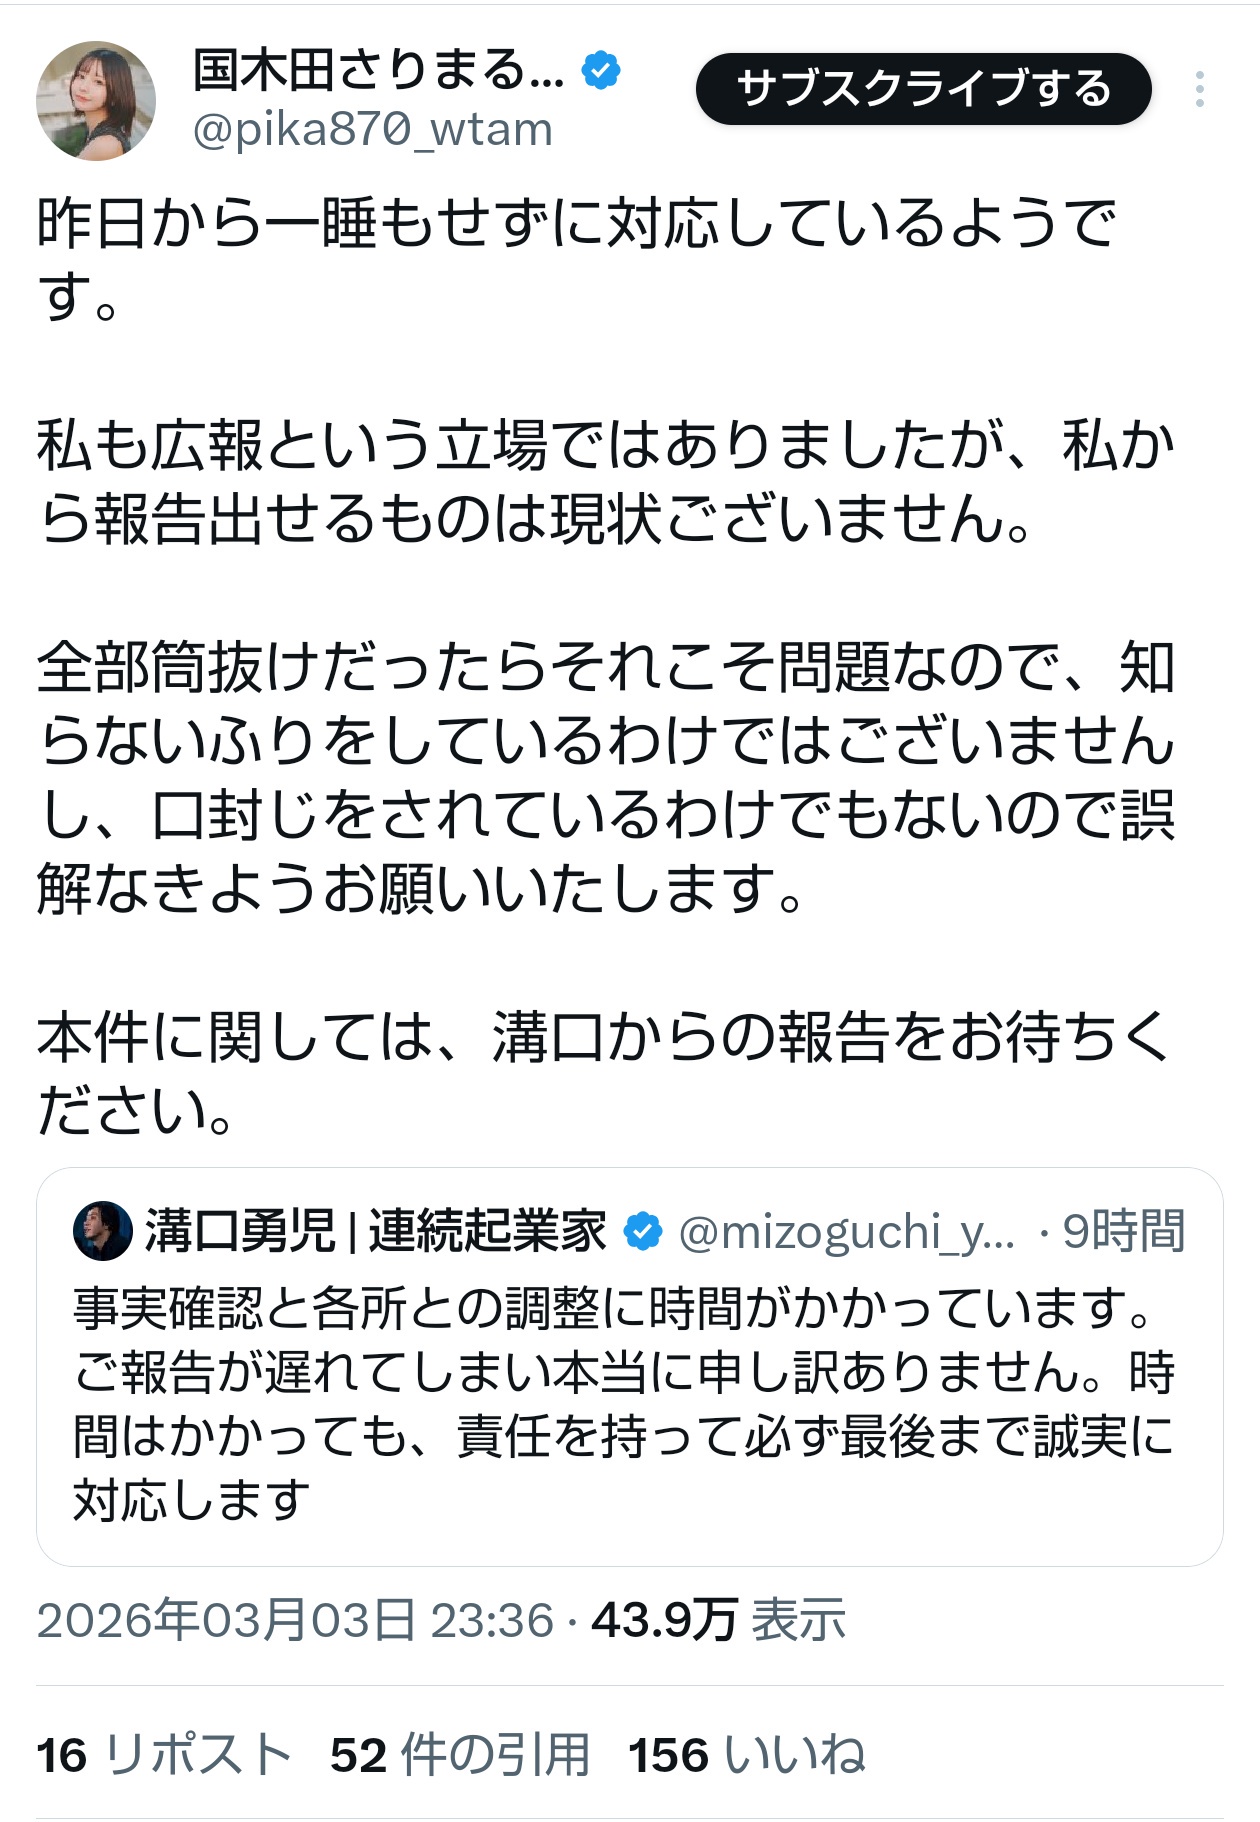This screenshot has width=1260, height=1822.
Task: Show the 16 リポスト list
Action: [164, 1755]
